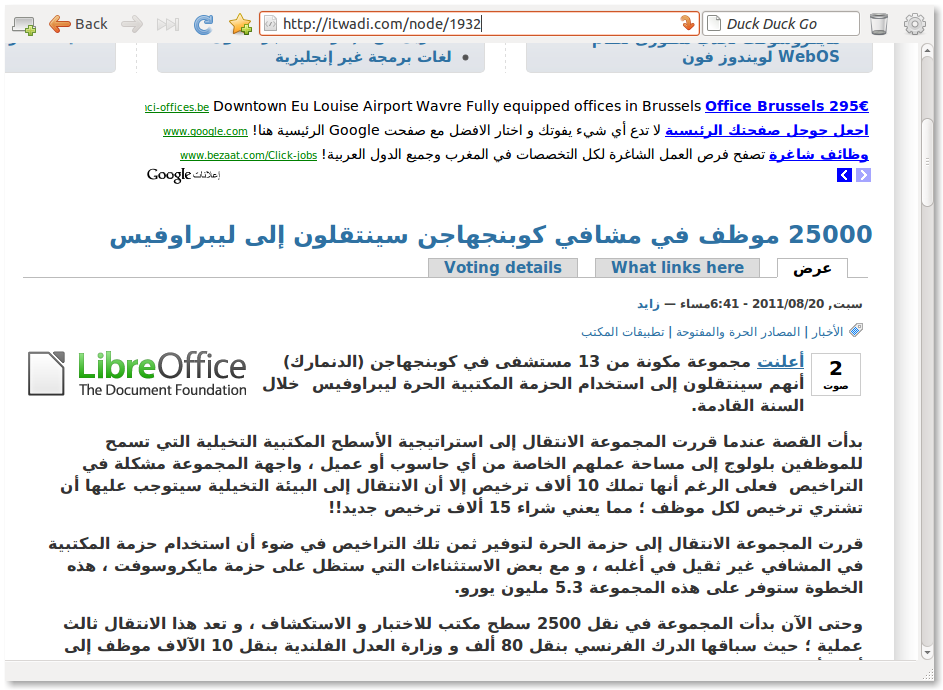Open a new tab with the add-tab icon

23,23
